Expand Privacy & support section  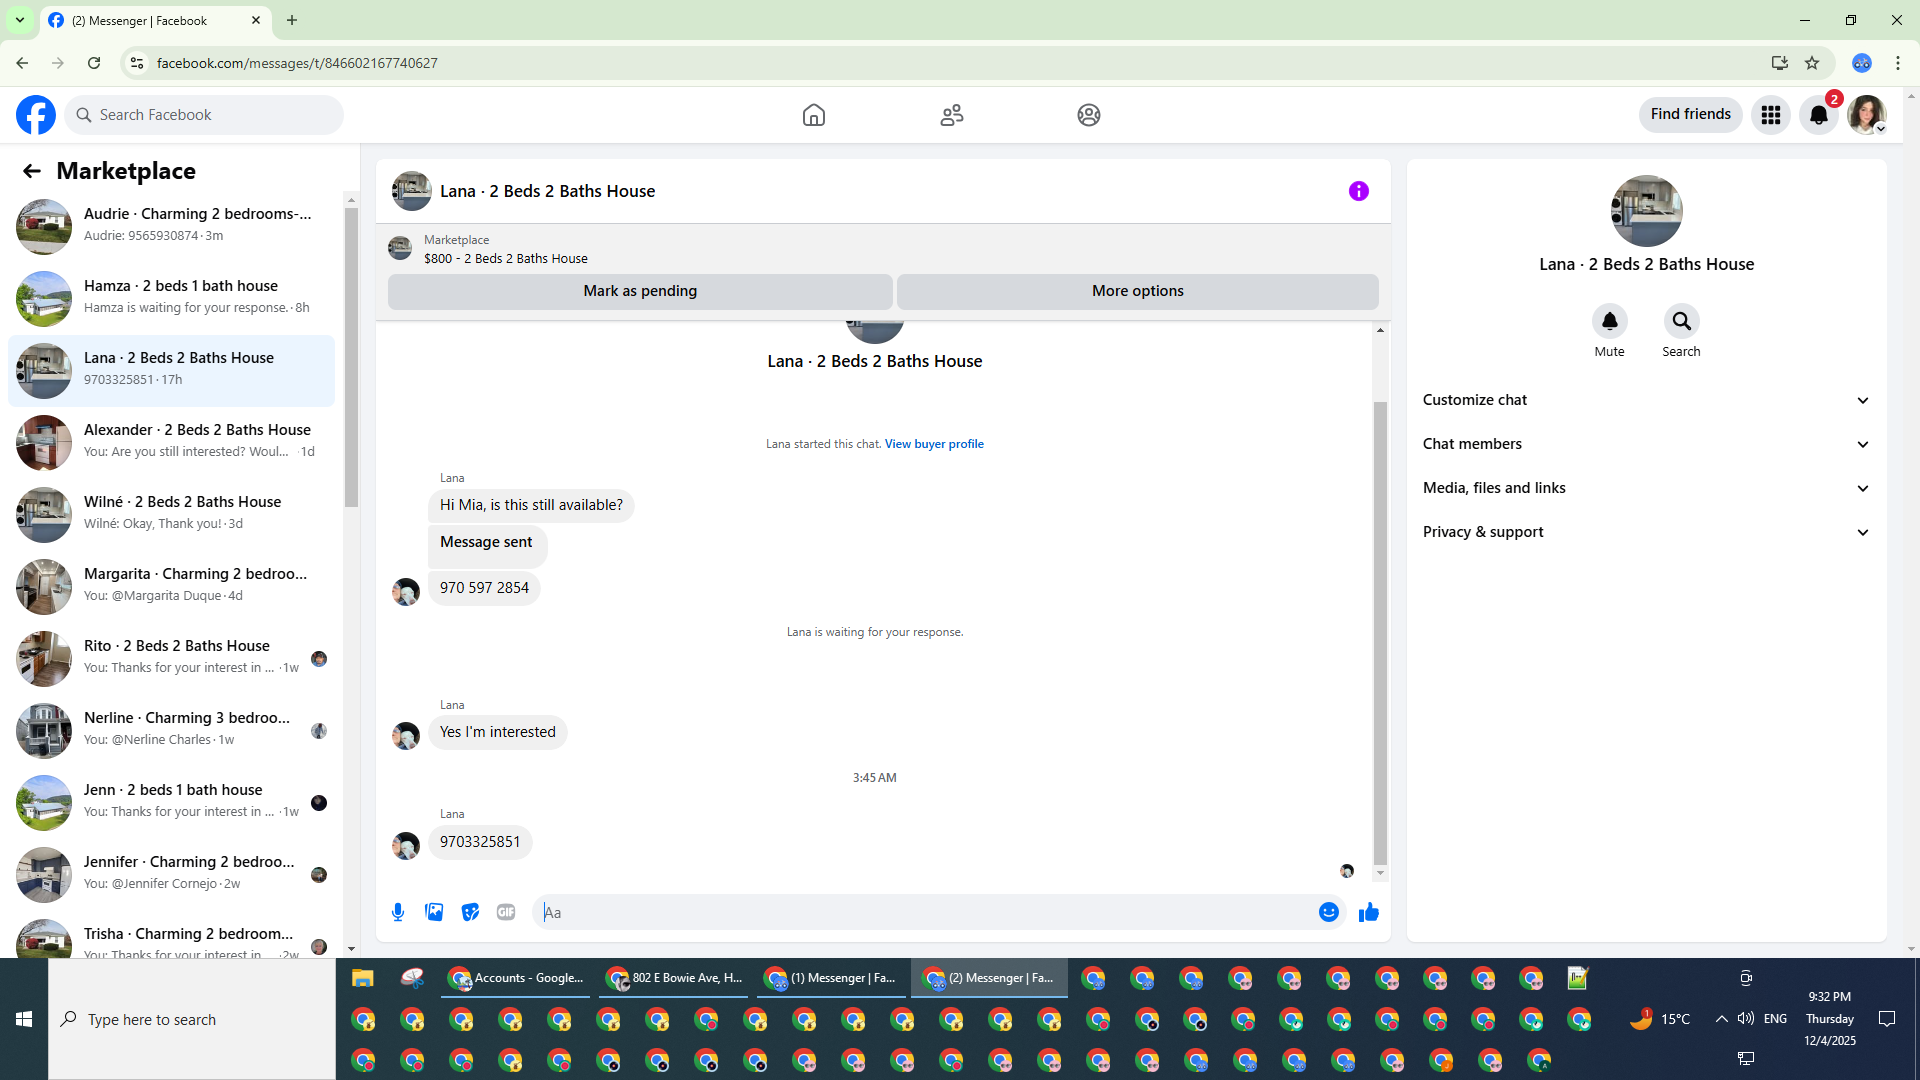coord(1646,532)
